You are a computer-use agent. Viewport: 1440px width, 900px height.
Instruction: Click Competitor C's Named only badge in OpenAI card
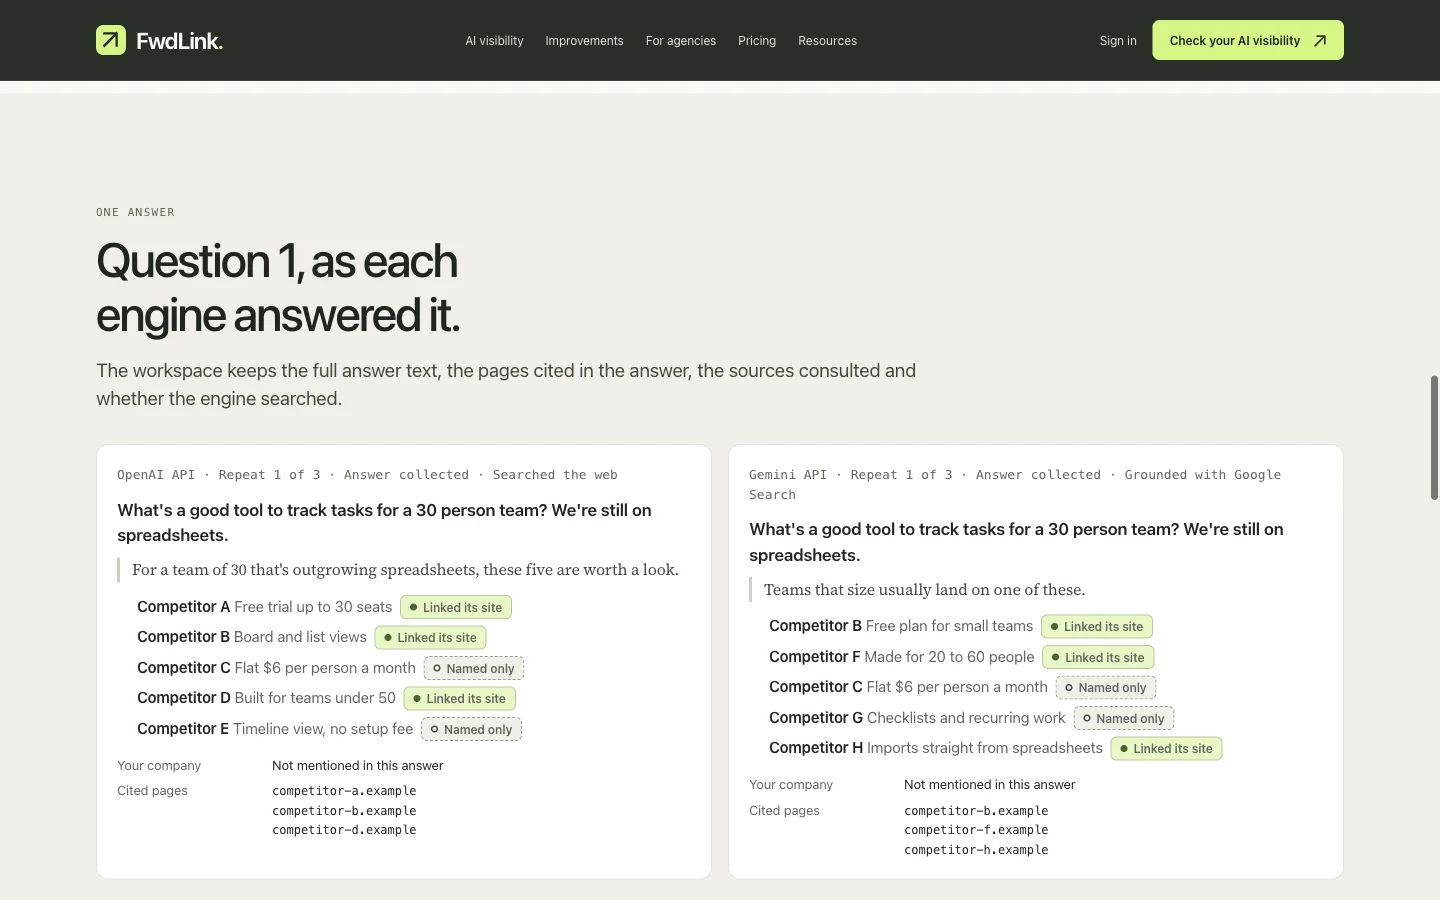click(x=474, y=668)
